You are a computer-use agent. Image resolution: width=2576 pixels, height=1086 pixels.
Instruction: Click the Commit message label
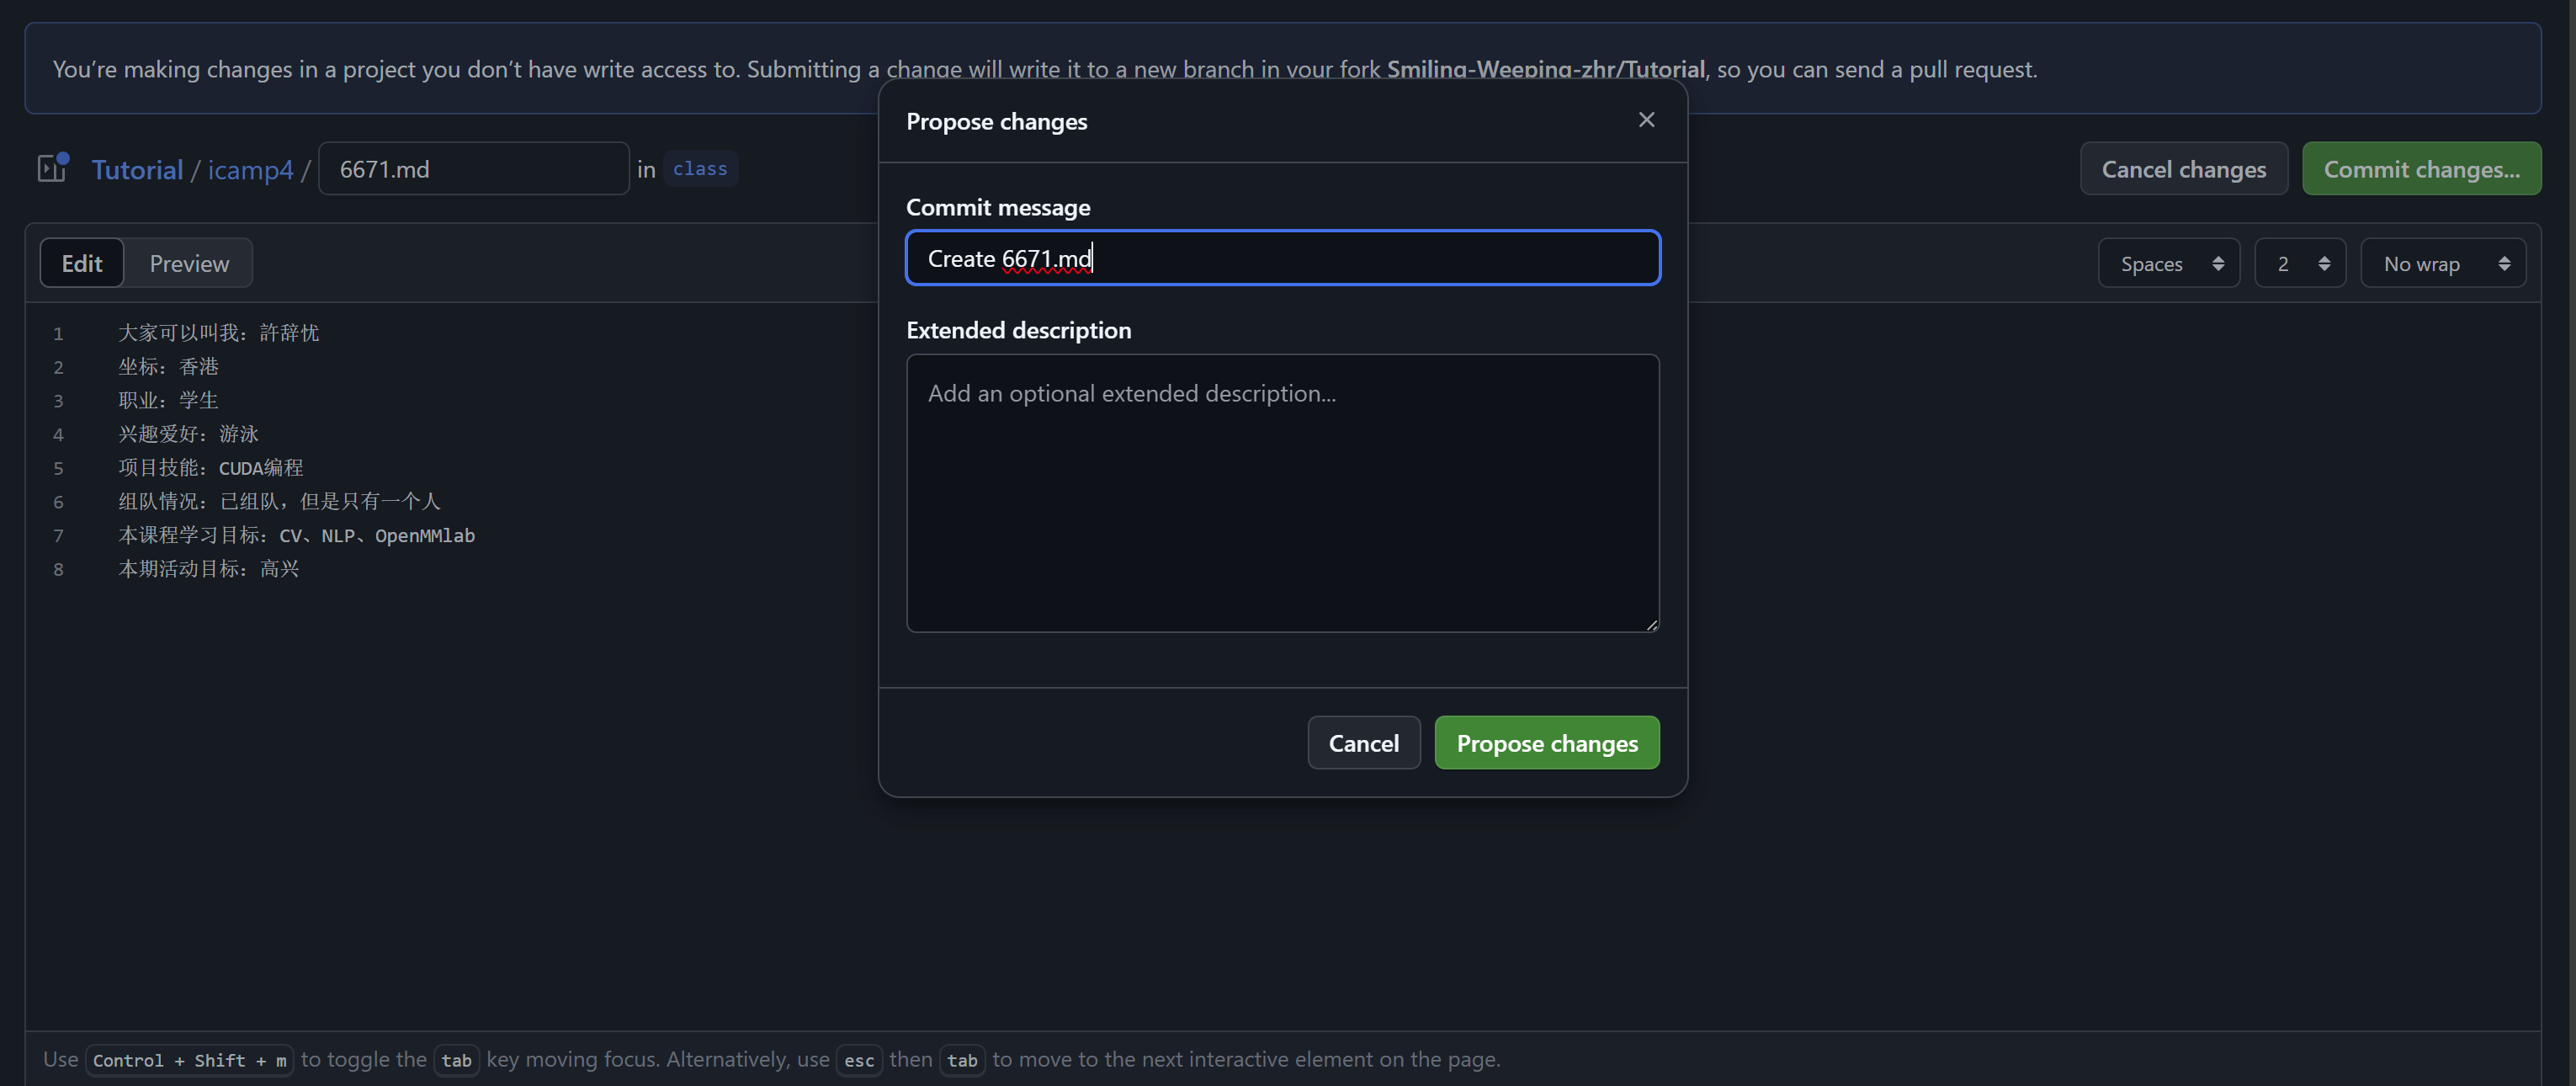point(998,207)
